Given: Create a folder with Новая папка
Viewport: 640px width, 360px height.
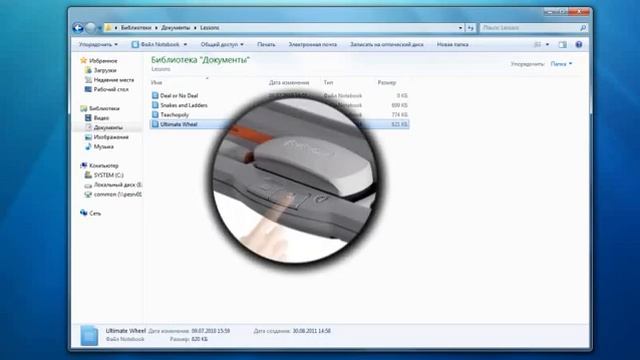Looking at the screenshot, I should pyautogui.click(x=453, y=44).
